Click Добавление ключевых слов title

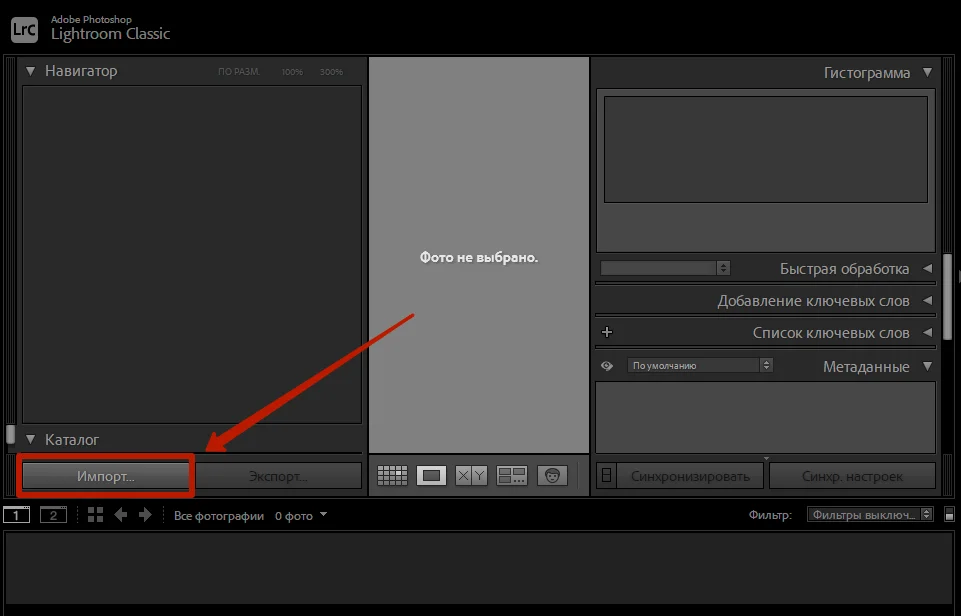pyautogui.click(x=813, y=301)
